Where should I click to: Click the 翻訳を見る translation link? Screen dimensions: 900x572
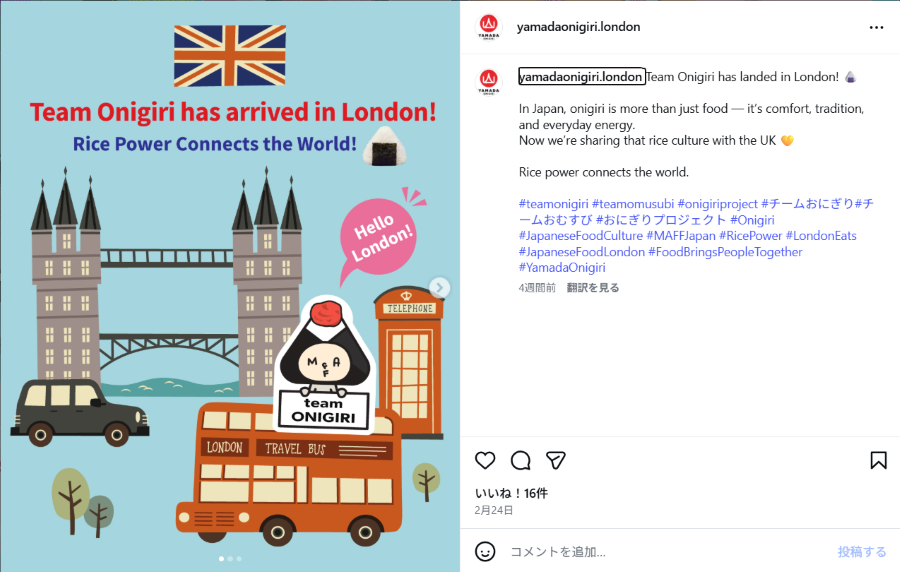click(x=593, y=287)
